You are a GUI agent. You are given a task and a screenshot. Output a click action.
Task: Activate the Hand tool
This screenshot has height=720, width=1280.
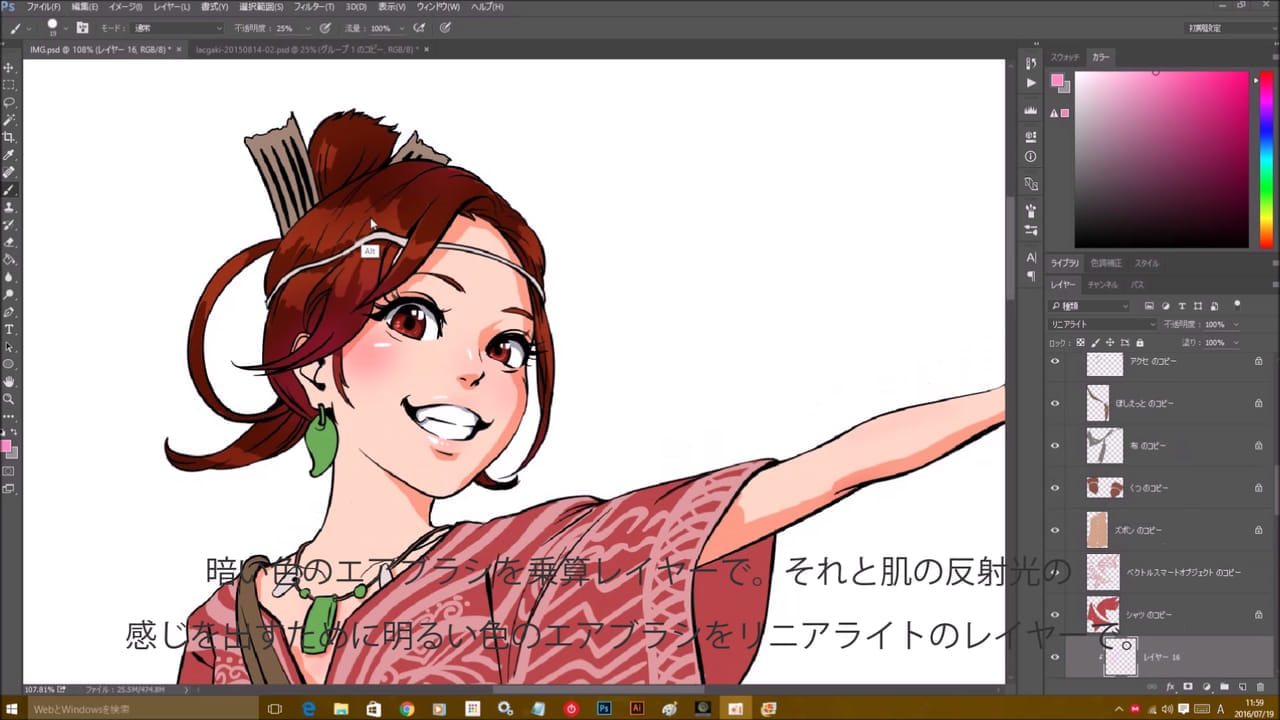9,381
